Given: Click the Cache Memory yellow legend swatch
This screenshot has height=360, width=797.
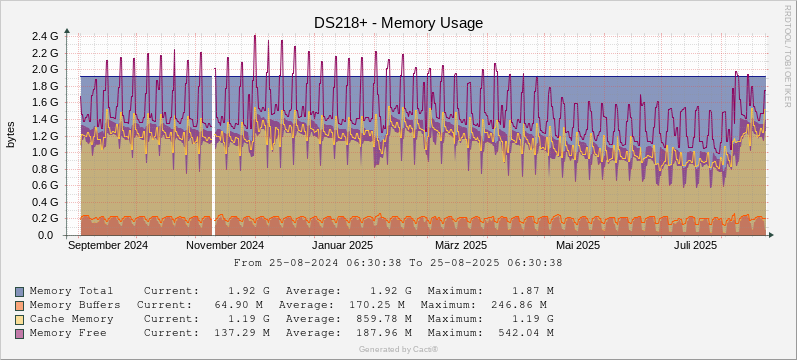Looking at the screenshot, I should [20, 319].
